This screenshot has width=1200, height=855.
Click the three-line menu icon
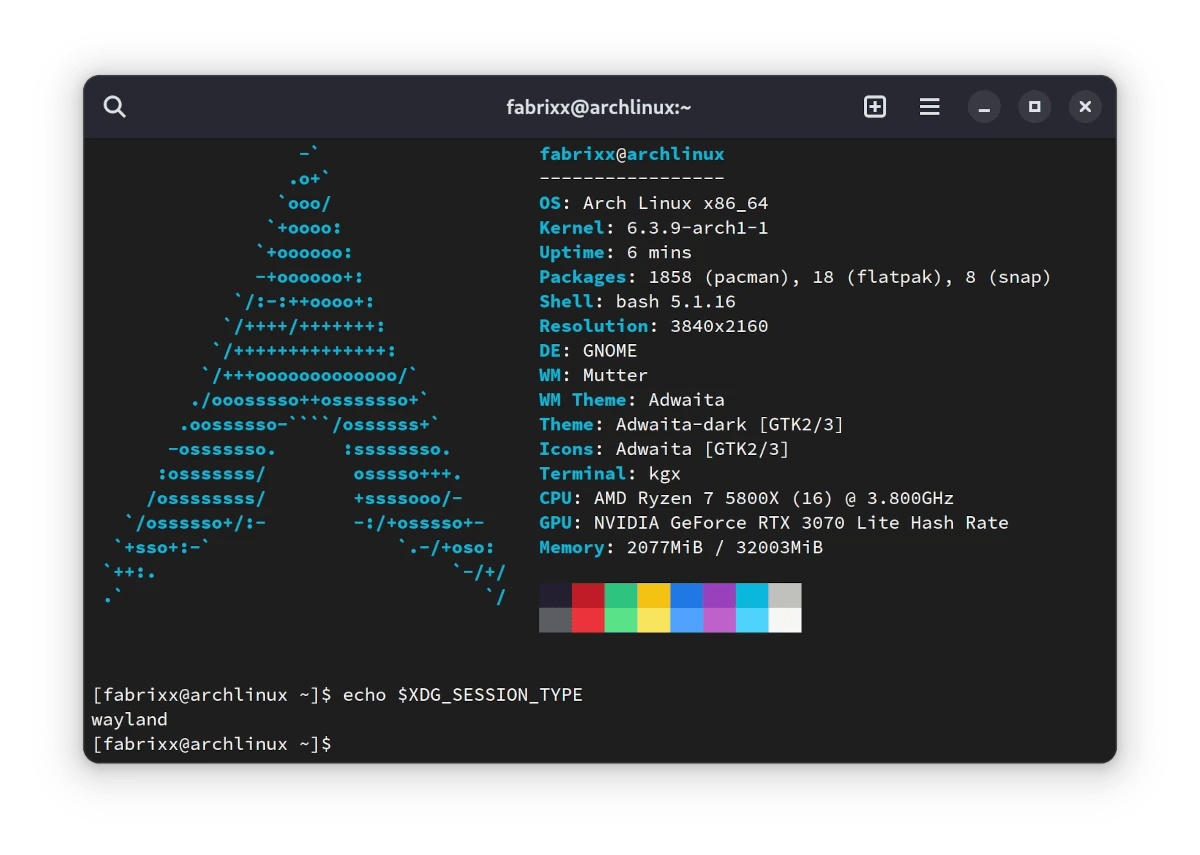click(x=929, y=106)
